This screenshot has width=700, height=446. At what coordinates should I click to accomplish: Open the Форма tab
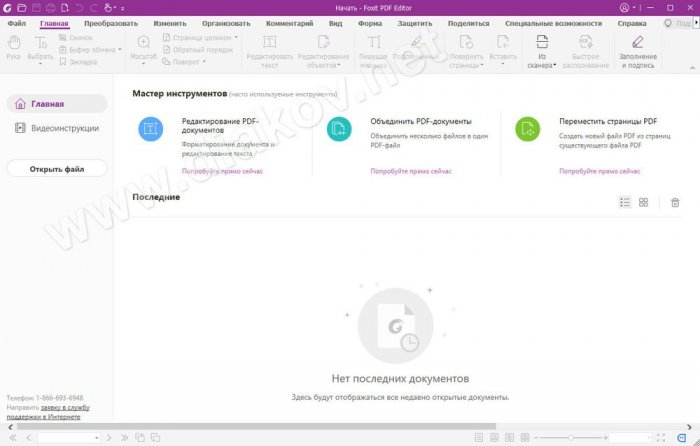pyautogui.click(x=370, y=23)
